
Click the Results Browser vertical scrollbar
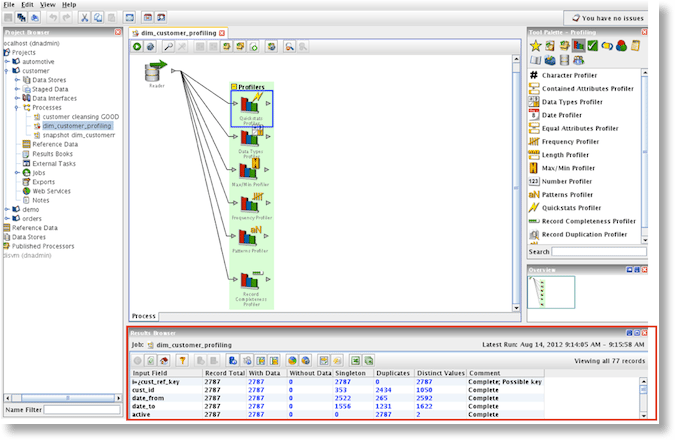(643, 398)
